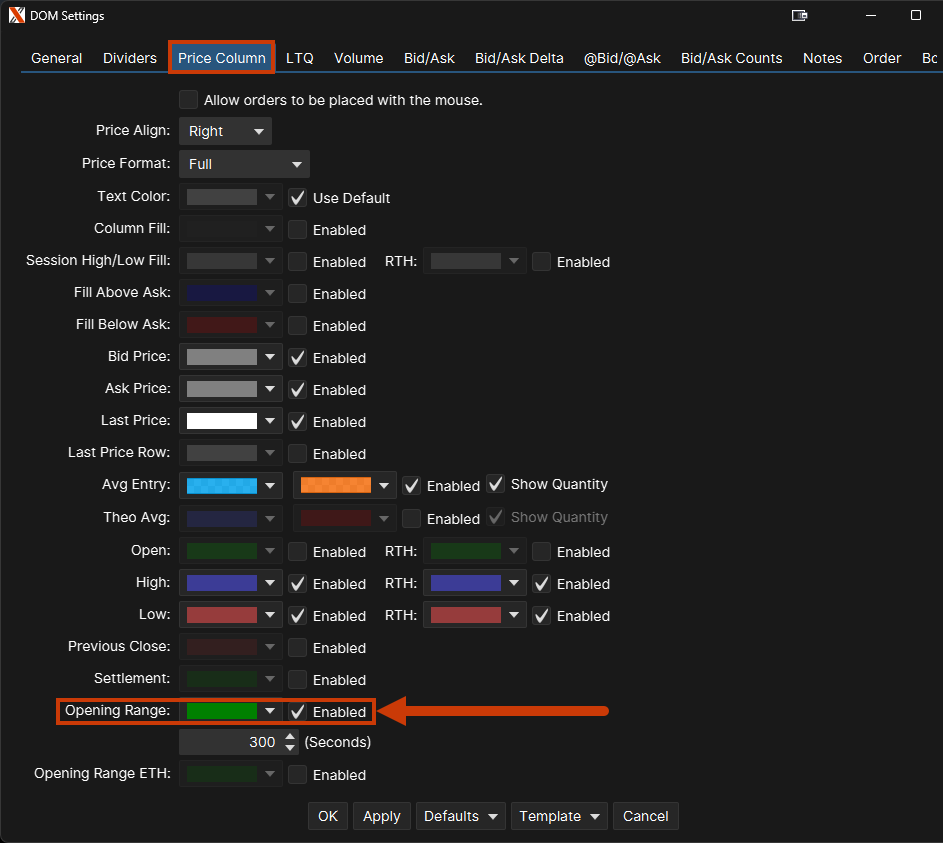Click the Apply button
943x843 pixels.
381,816
